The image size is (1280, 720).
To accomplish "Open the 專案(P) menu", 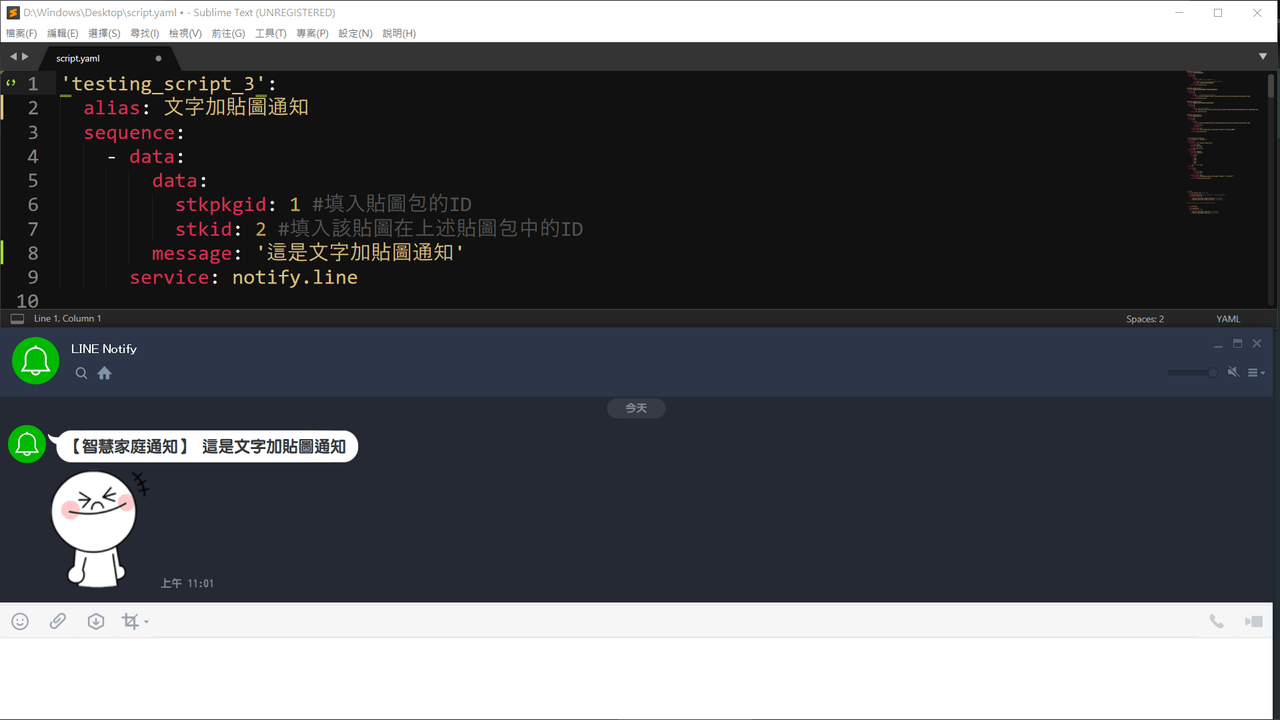I will pos(312,33).
